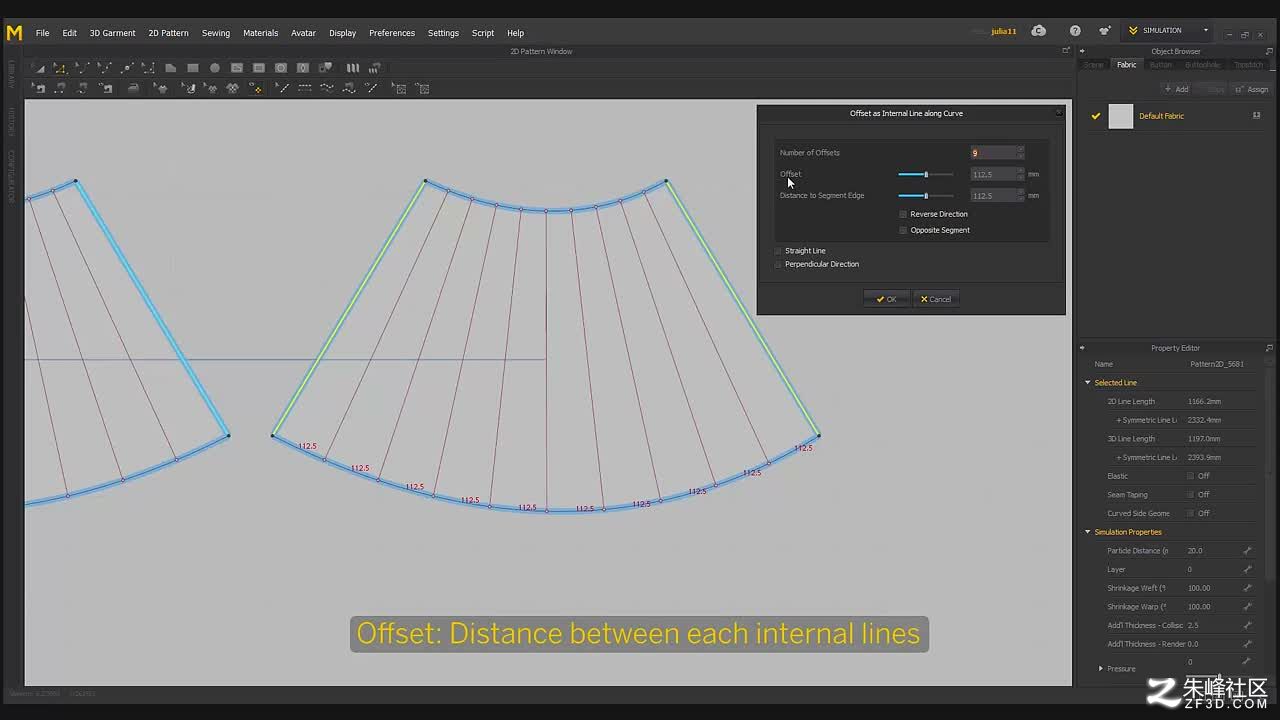1280x720 pixels.
Task: Enable Reverse Direction checkbox
Action: pyautogui.click(x=903, y=214)
